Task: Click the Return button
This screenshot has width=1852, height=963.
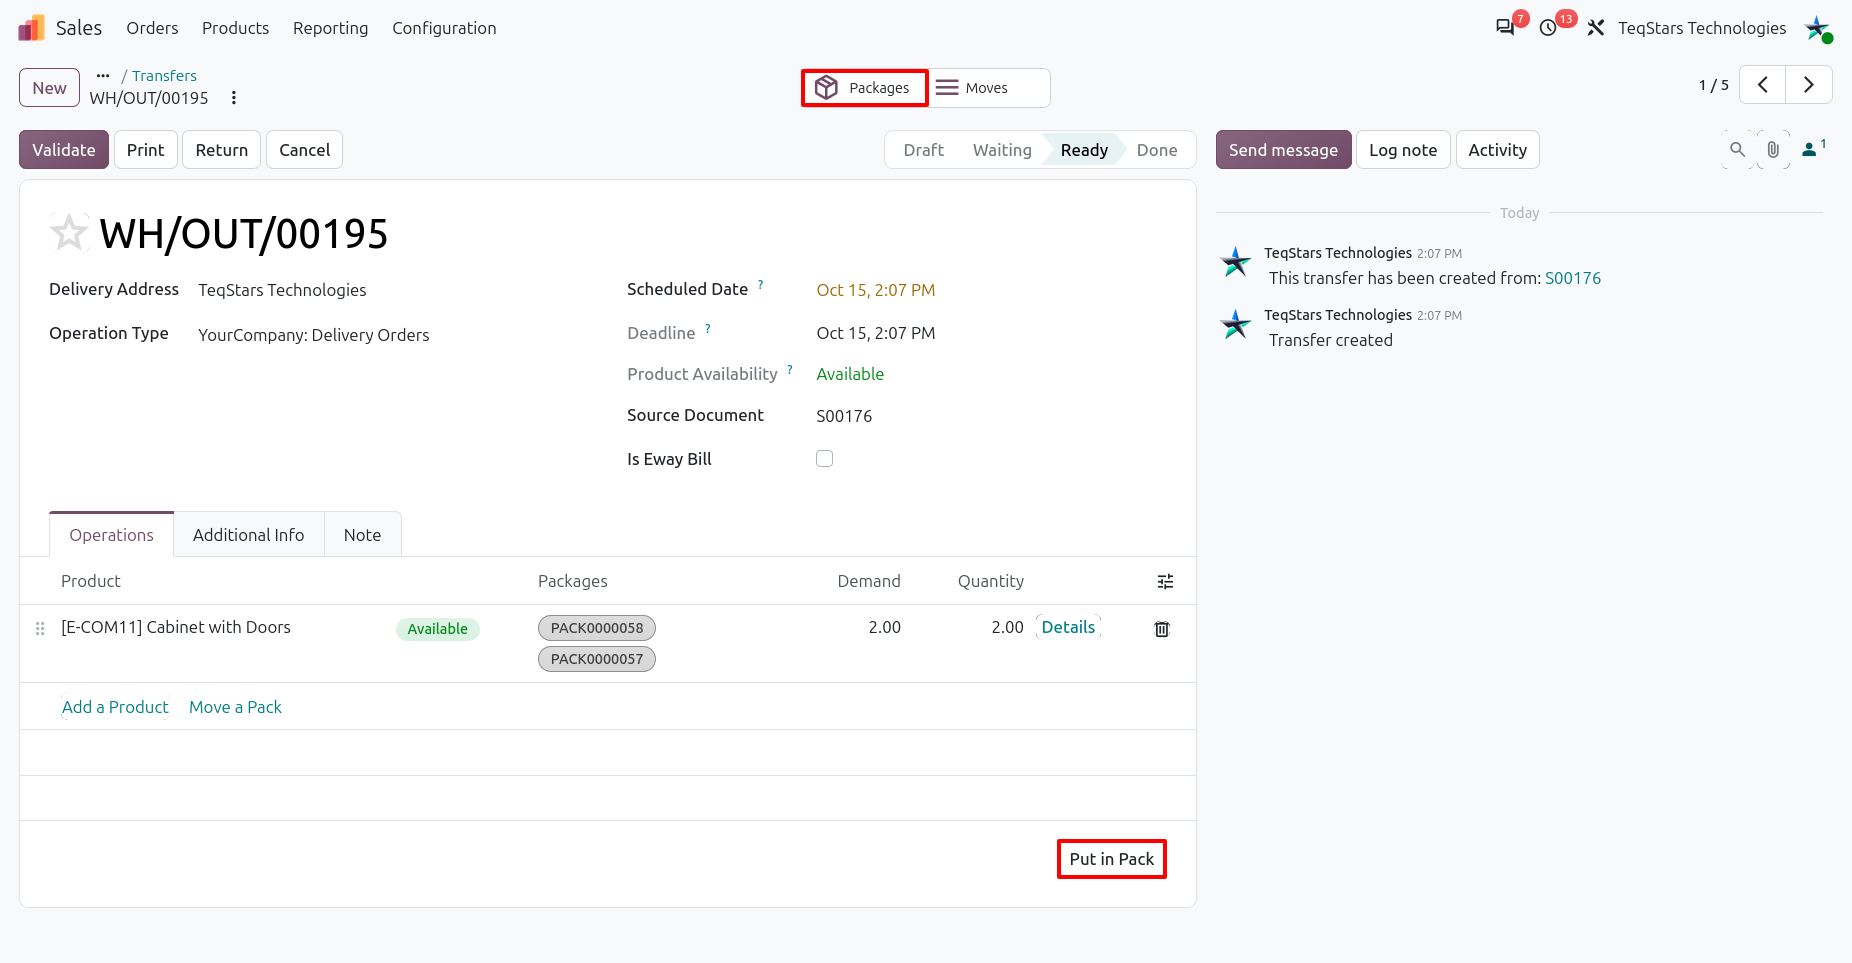Action: 222,150
